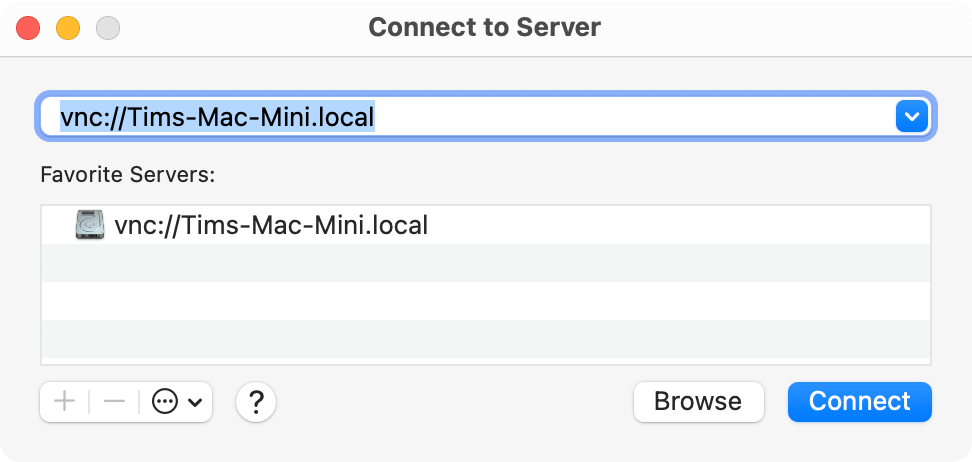Remove favorite server with minus button
Screen dimensions: 972x462
coord(114,402)
